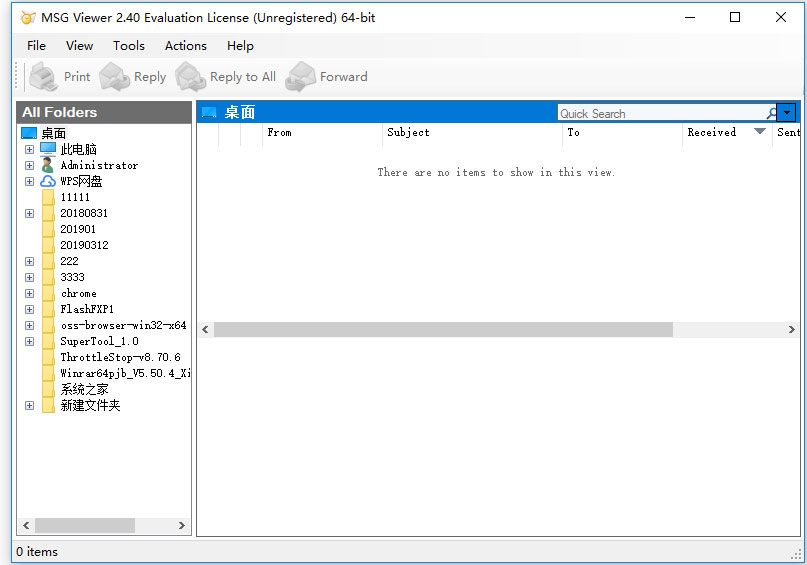Click the Forward toolbar icon
807x565 pixels.
[x=301, y=77]
